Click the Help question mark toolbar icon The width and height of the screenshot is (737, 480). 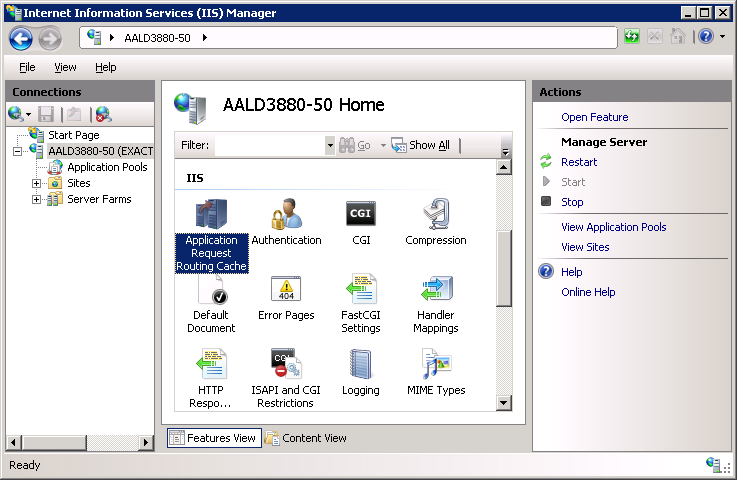pyautogui.click(x=706, y=36)
